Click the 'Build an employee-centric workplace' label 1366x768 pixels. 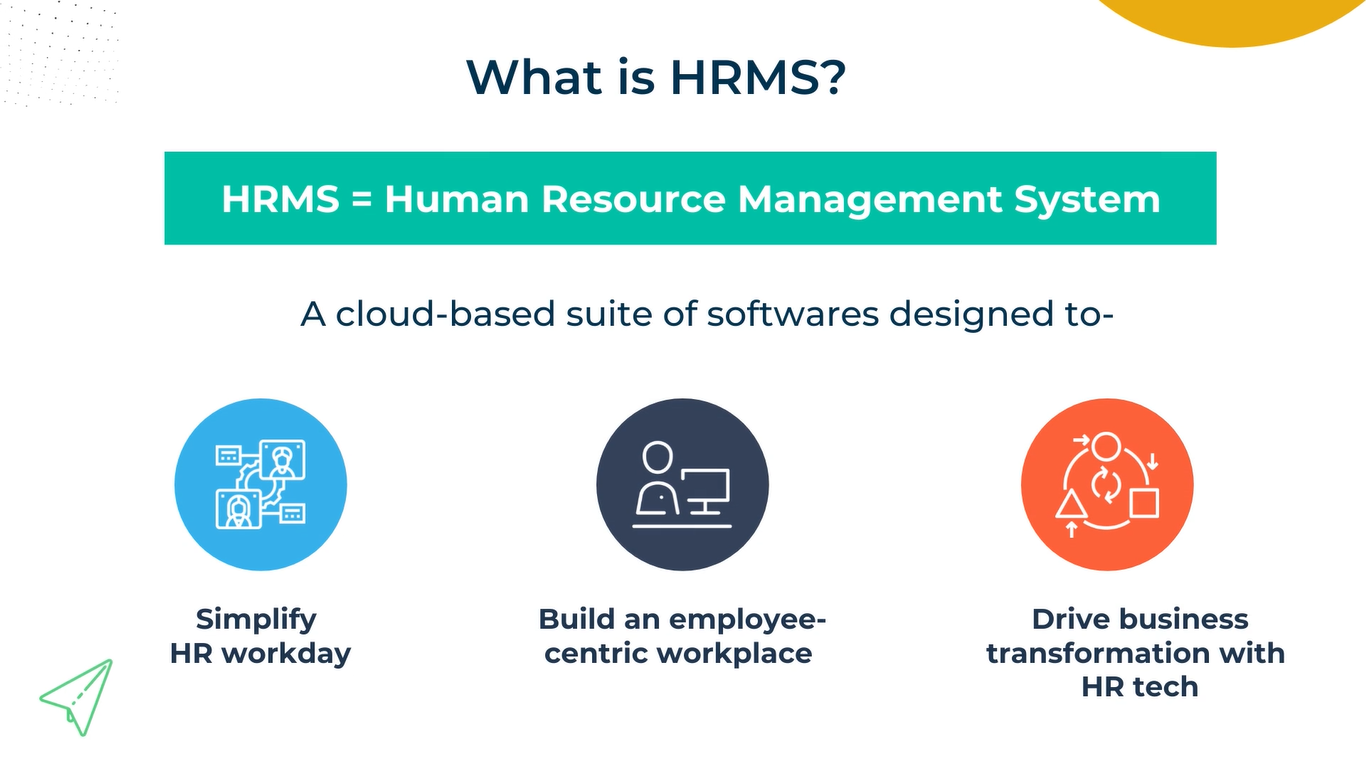click(x=682, y=636)
